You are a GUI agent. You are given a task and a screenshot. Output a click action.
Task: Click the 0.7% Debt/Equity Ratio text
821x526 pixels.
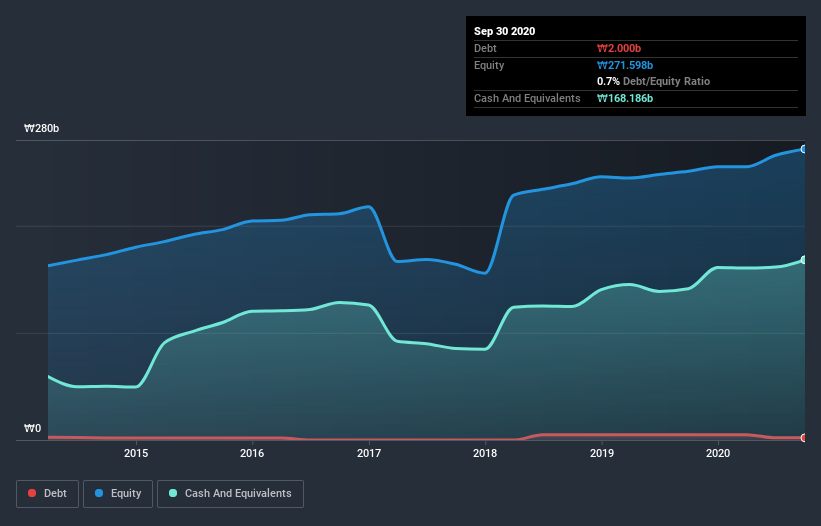(653, 81)
